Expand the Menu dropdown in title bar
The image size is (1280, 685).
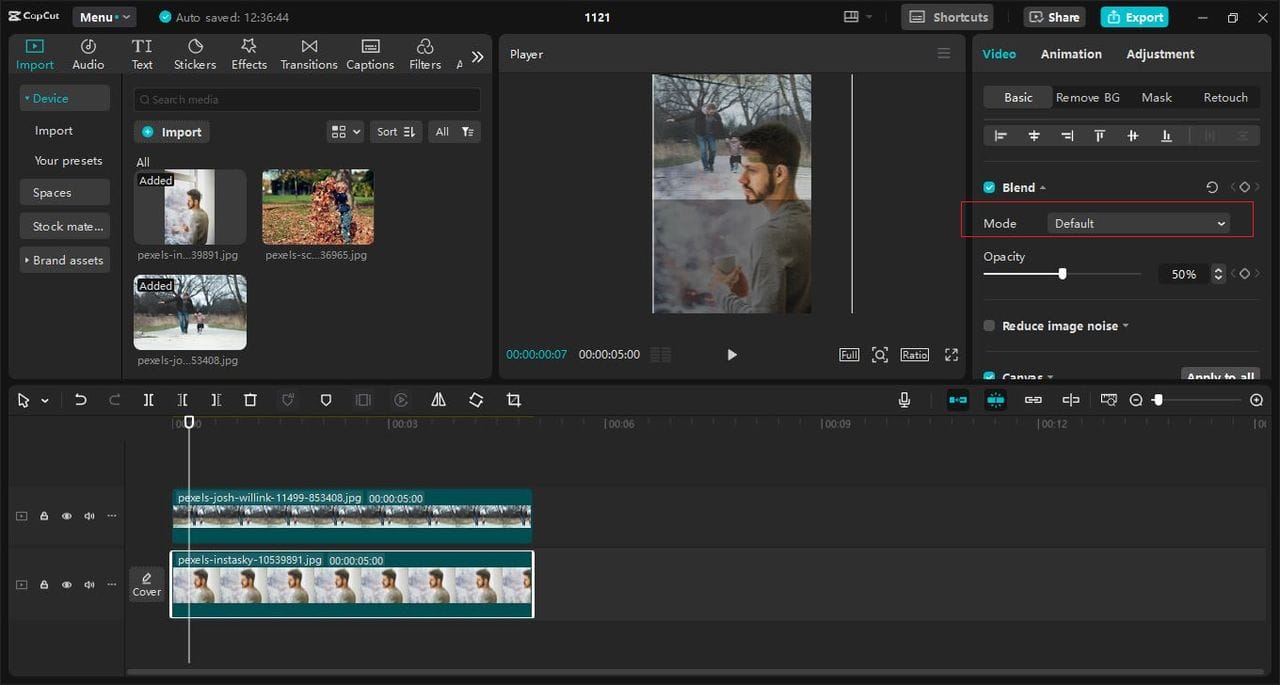104,17
